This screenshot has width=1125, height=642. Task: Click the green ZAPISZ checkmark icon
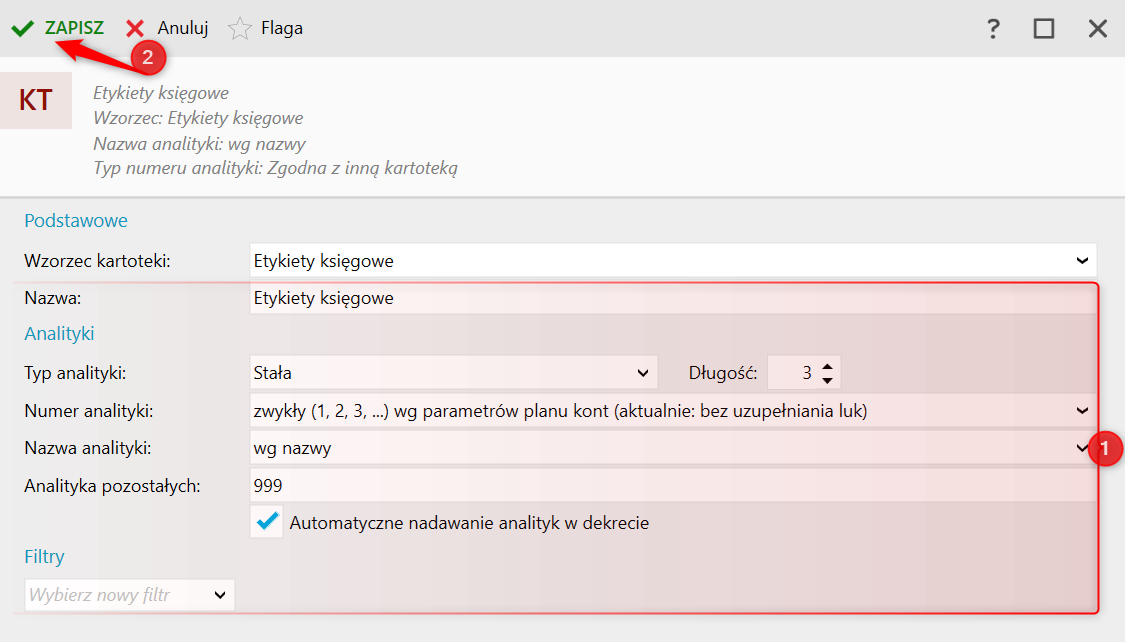[22, 28]
